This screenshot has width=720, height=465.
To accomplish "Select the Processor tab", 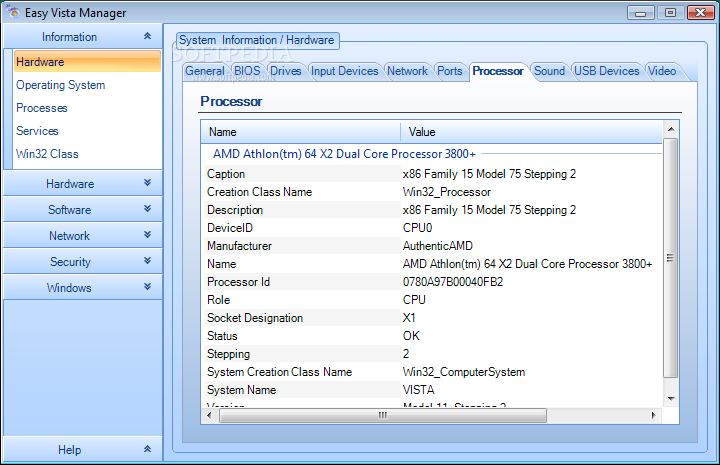I will coord(498,71).
